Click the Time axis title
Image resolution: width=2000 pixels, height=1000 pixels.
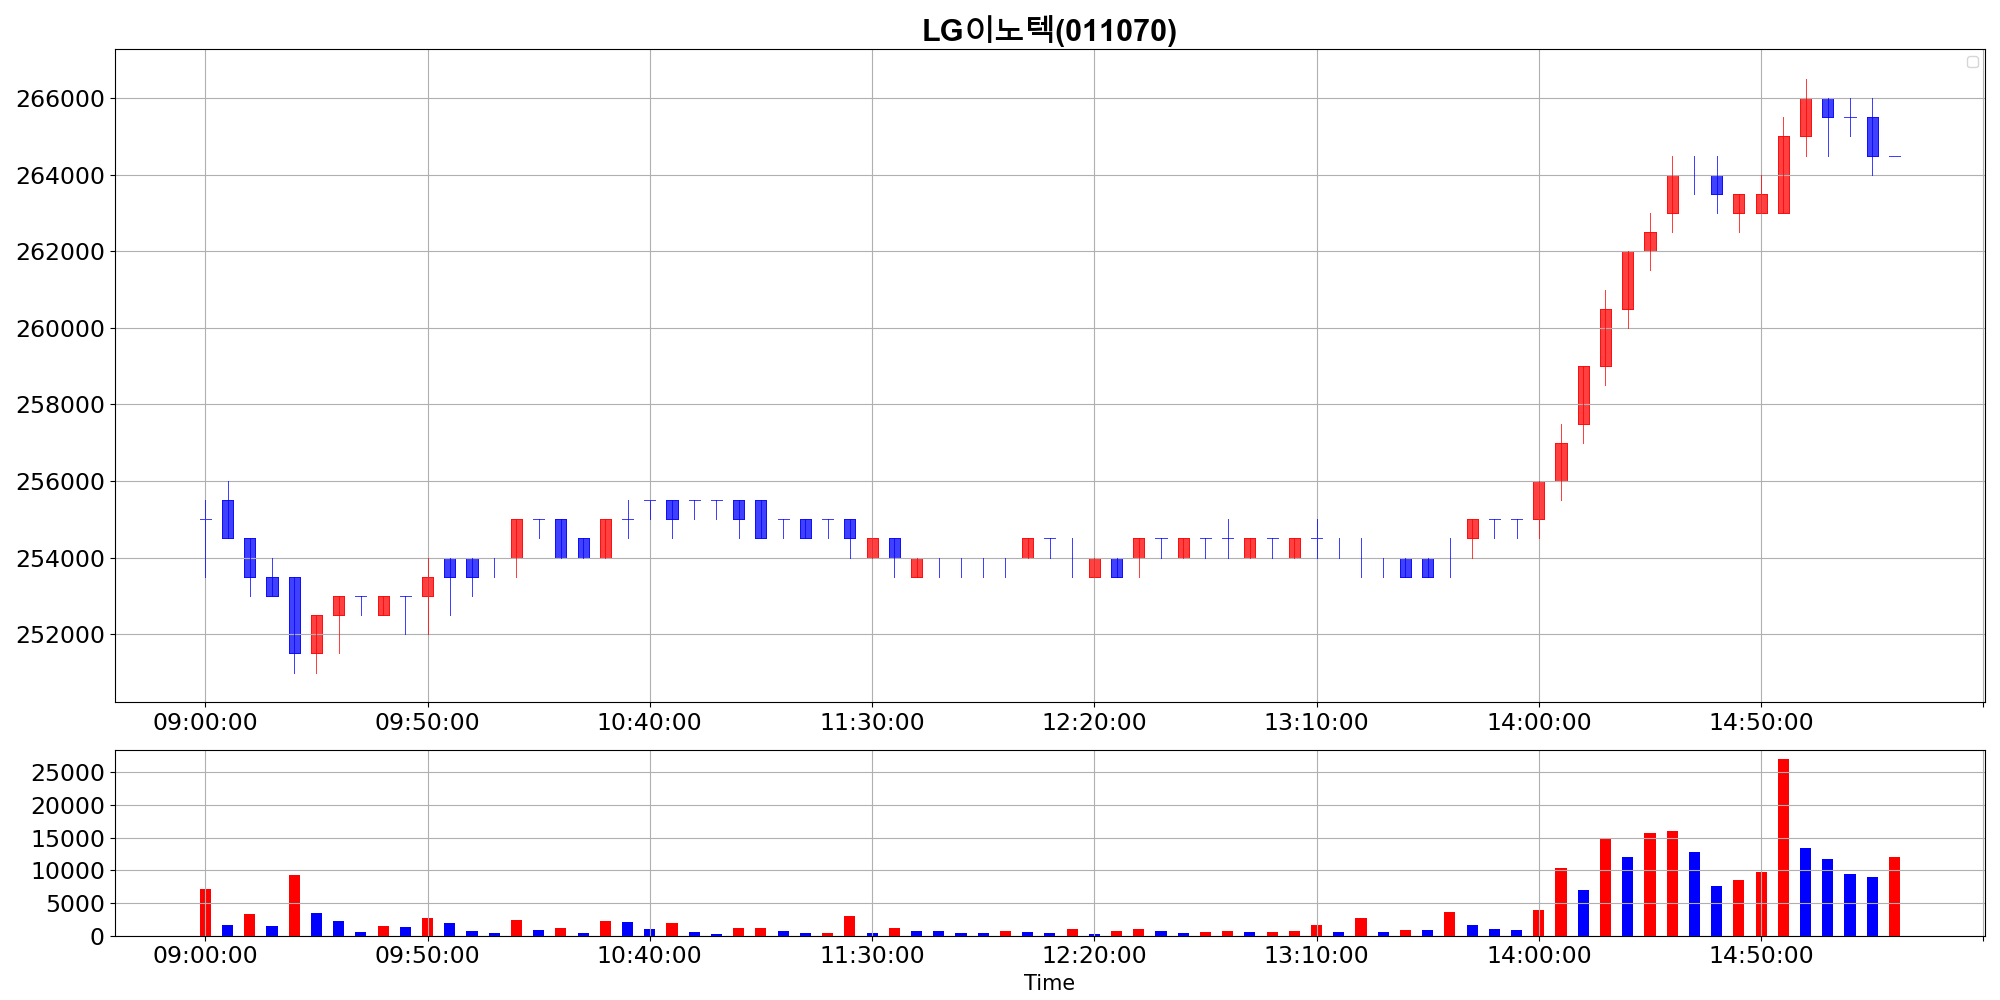pos(1049,983)
